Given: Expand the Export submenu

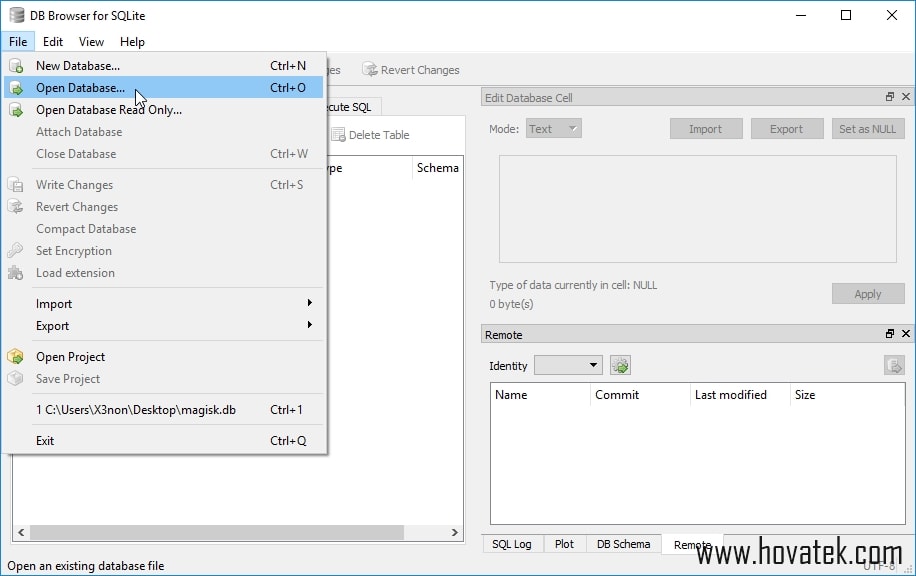Looking at the screenshot, I should tap(164, 326).
